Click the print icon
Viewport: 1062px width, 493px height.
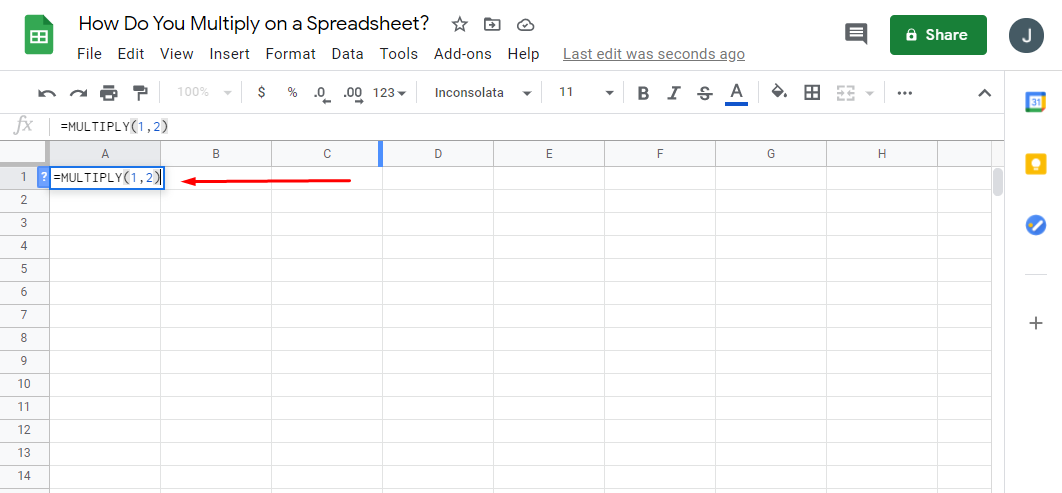point(109,93)
